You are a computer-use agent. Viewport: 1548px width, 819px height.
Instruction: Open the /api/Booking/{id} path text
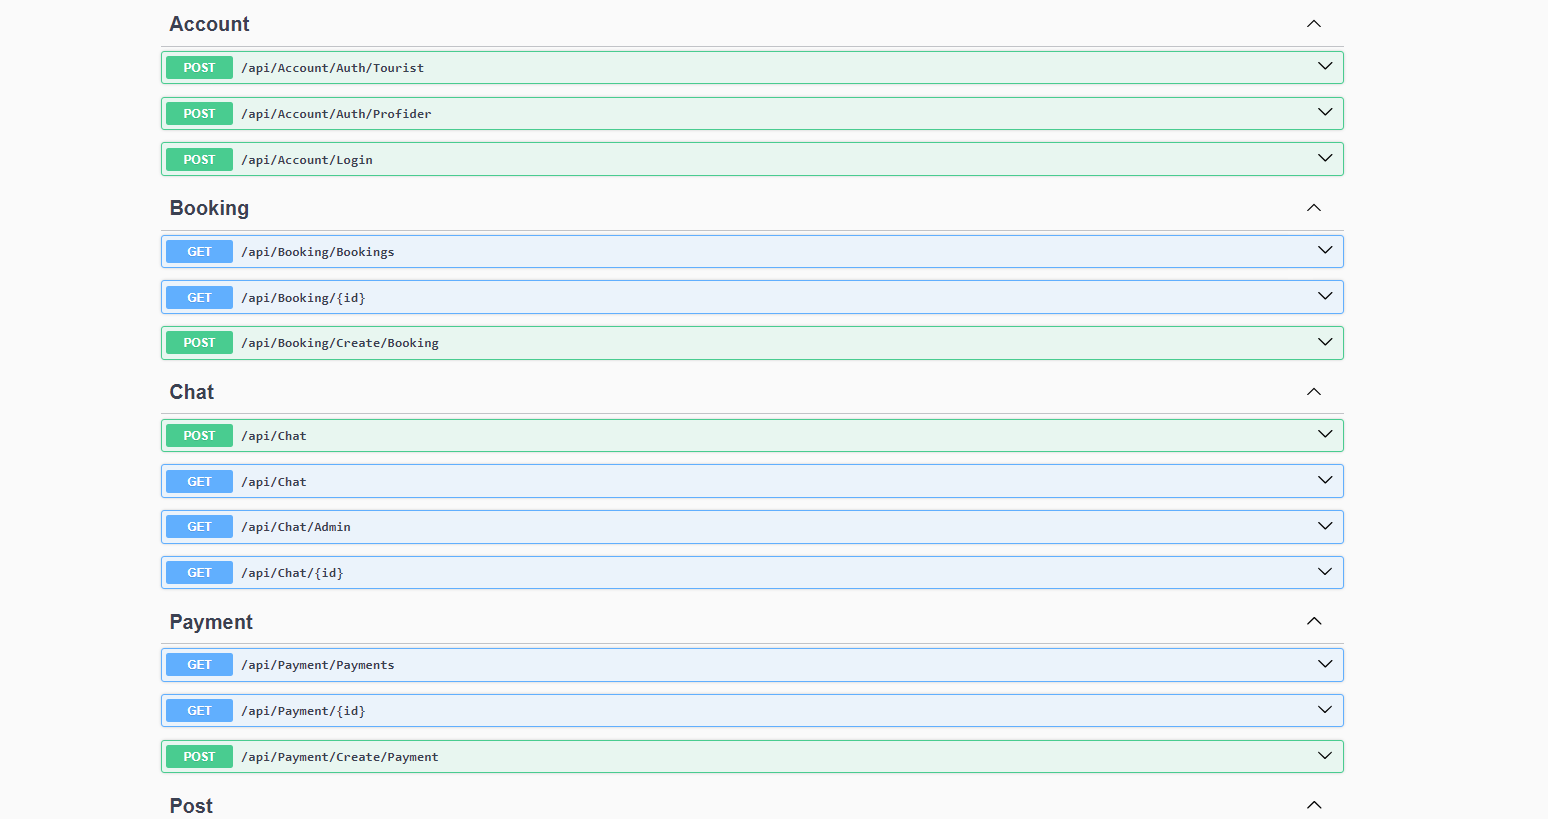pyautogui.click(x=303, y=298)
